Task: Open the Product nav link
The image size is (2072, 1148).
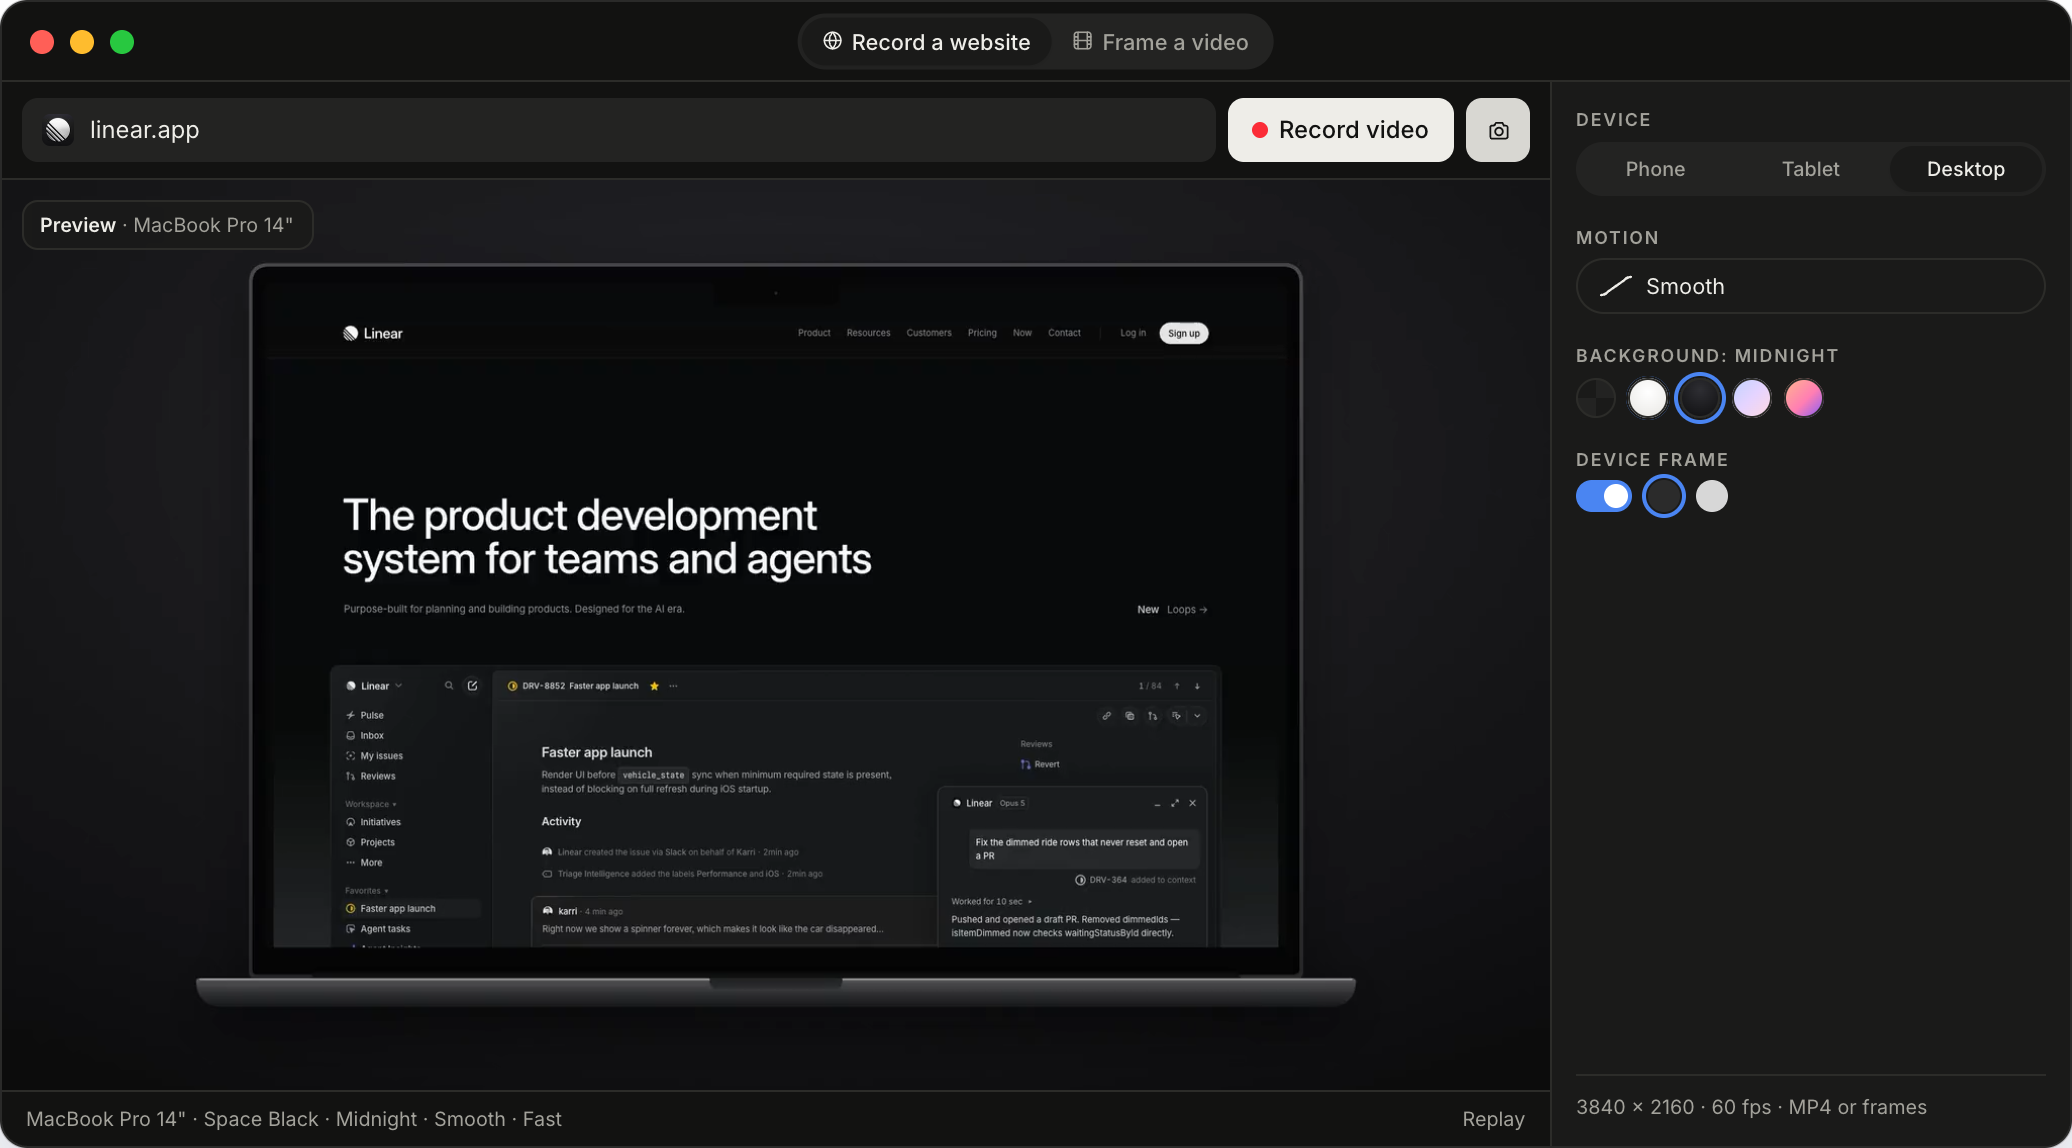Action: point(814,333)
